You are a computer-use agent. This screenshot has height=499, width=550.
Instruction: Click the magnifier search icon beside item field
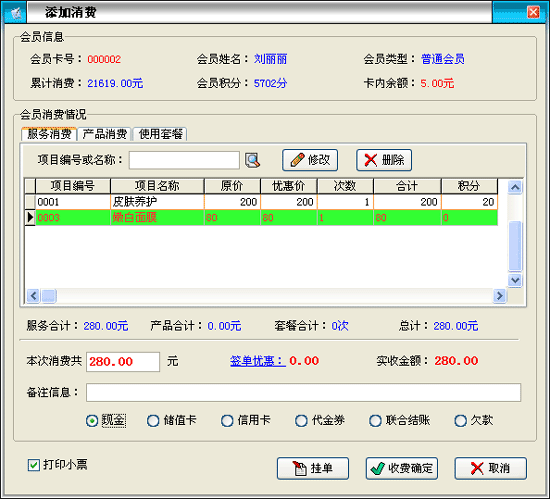pyautogui.click(x=253, y=160)
